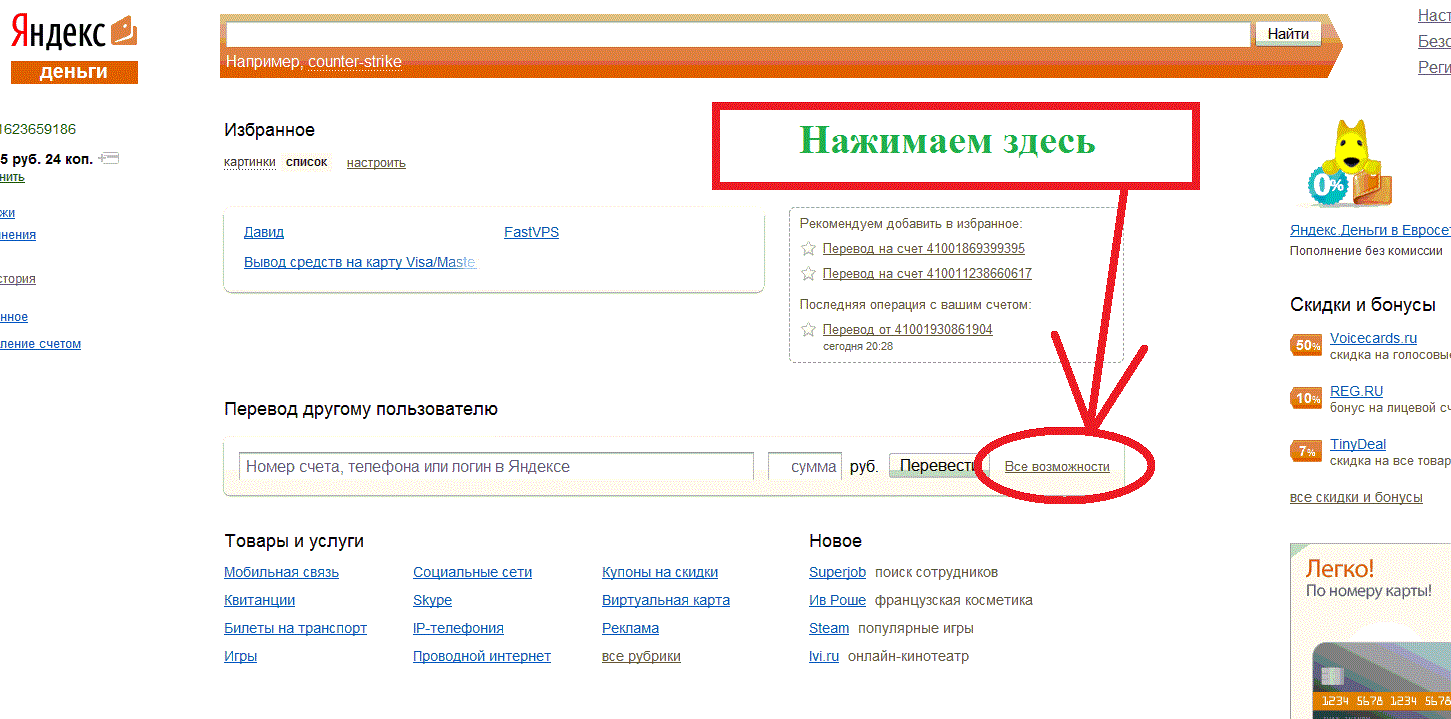The width and height of the screenshot is (1451, 719).
Task: Open the Квитанции category
Action: [x=259, y=600]
